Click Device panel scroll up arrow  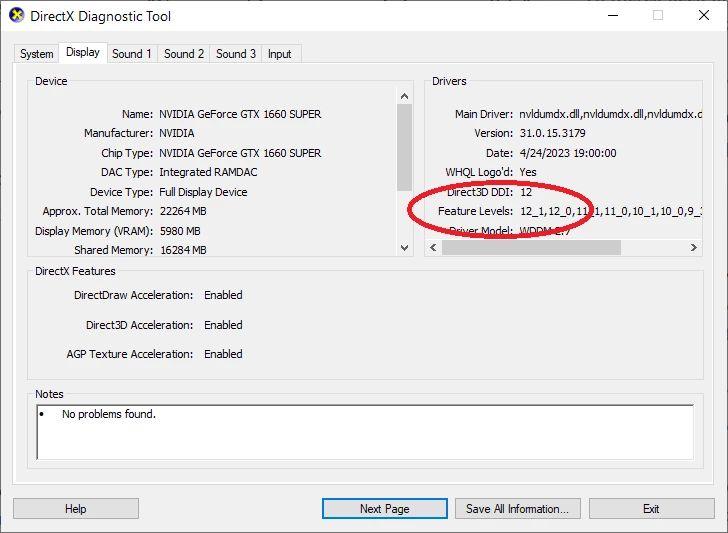click(x=404, y=96)
